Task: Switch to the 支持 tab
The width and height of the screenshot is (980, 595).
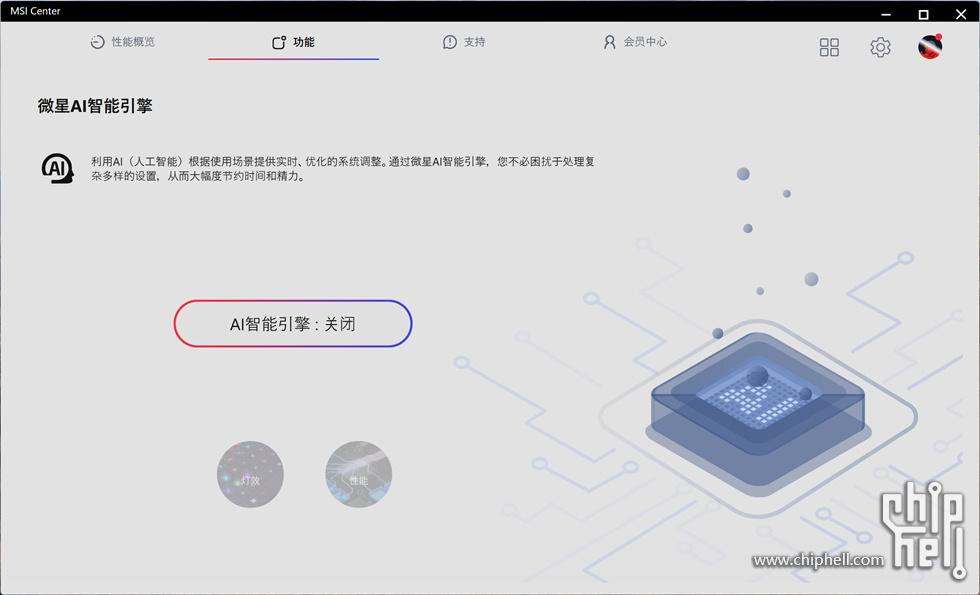Action: click(464, 42)
